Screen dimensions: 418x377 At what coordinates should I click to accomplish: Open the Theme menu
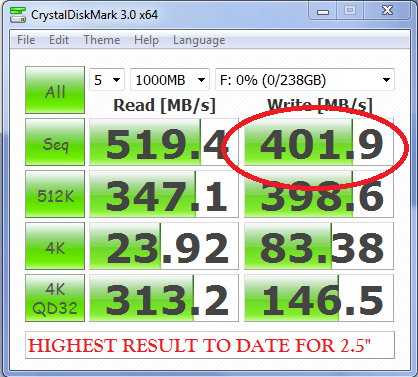(102, 40)
